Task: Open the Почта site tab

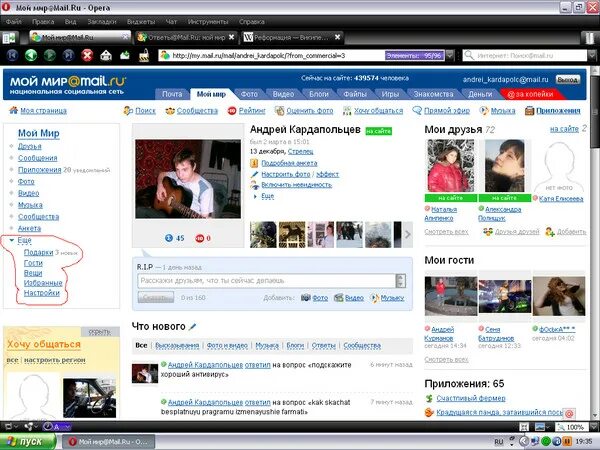Action: [172, 94]
